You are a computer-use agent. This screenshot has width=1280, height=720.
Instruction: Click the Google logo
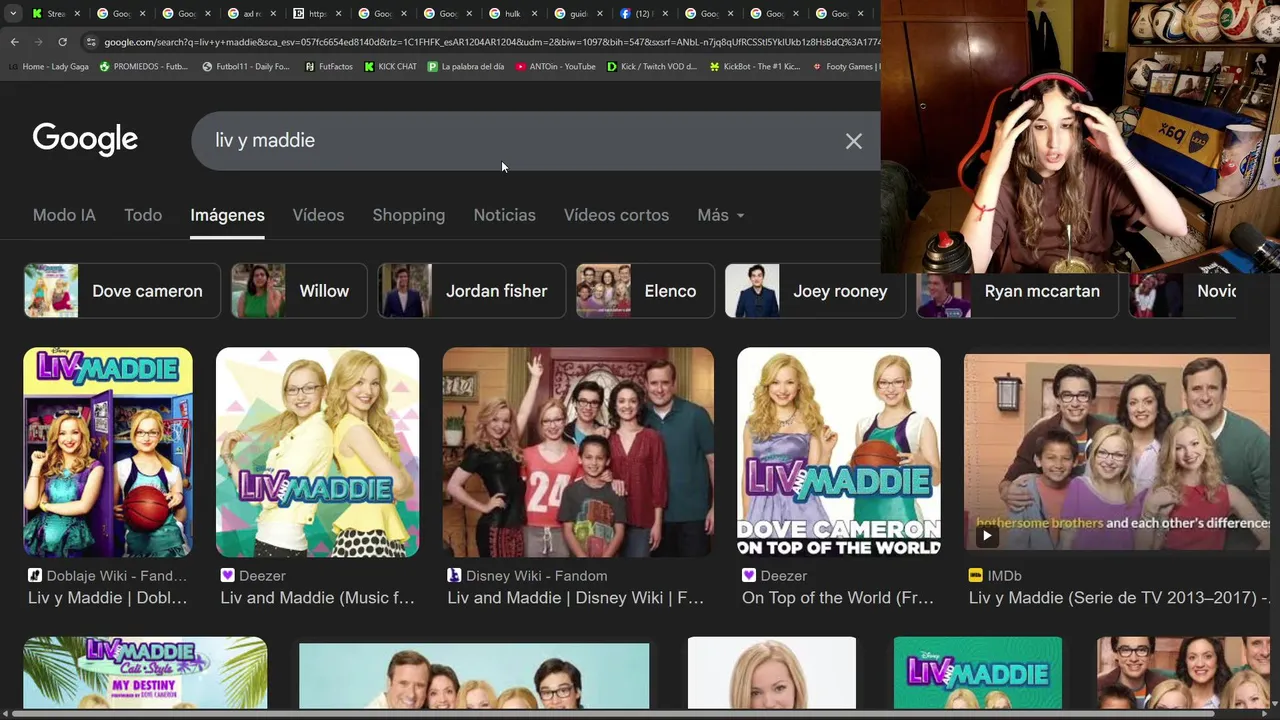coord(85,140)
